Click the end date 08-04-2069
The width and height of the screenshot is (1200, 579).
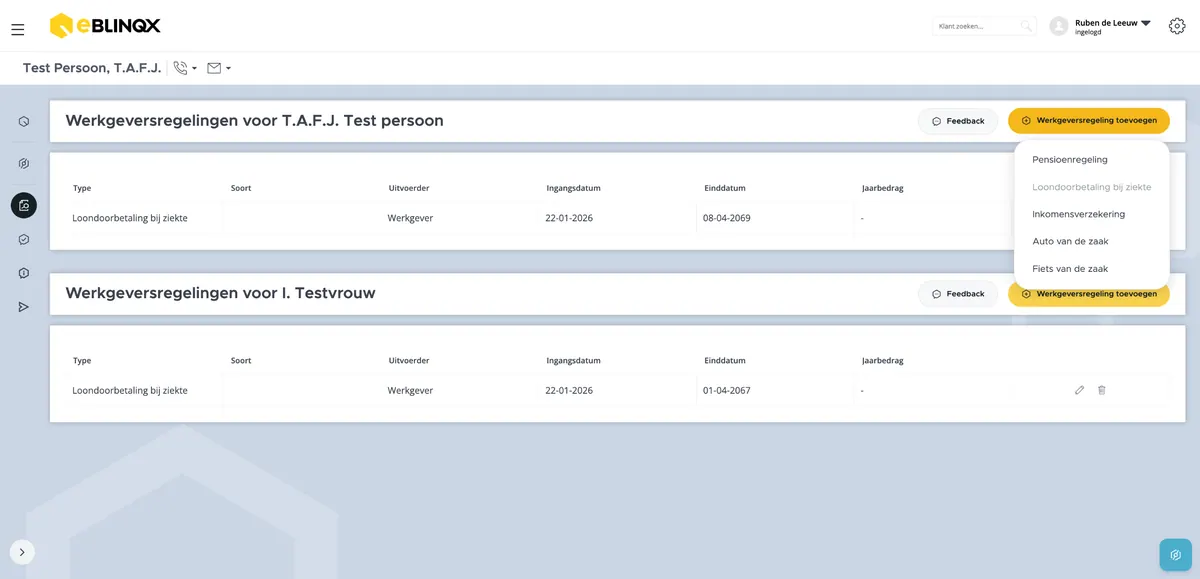pos(727,218)
